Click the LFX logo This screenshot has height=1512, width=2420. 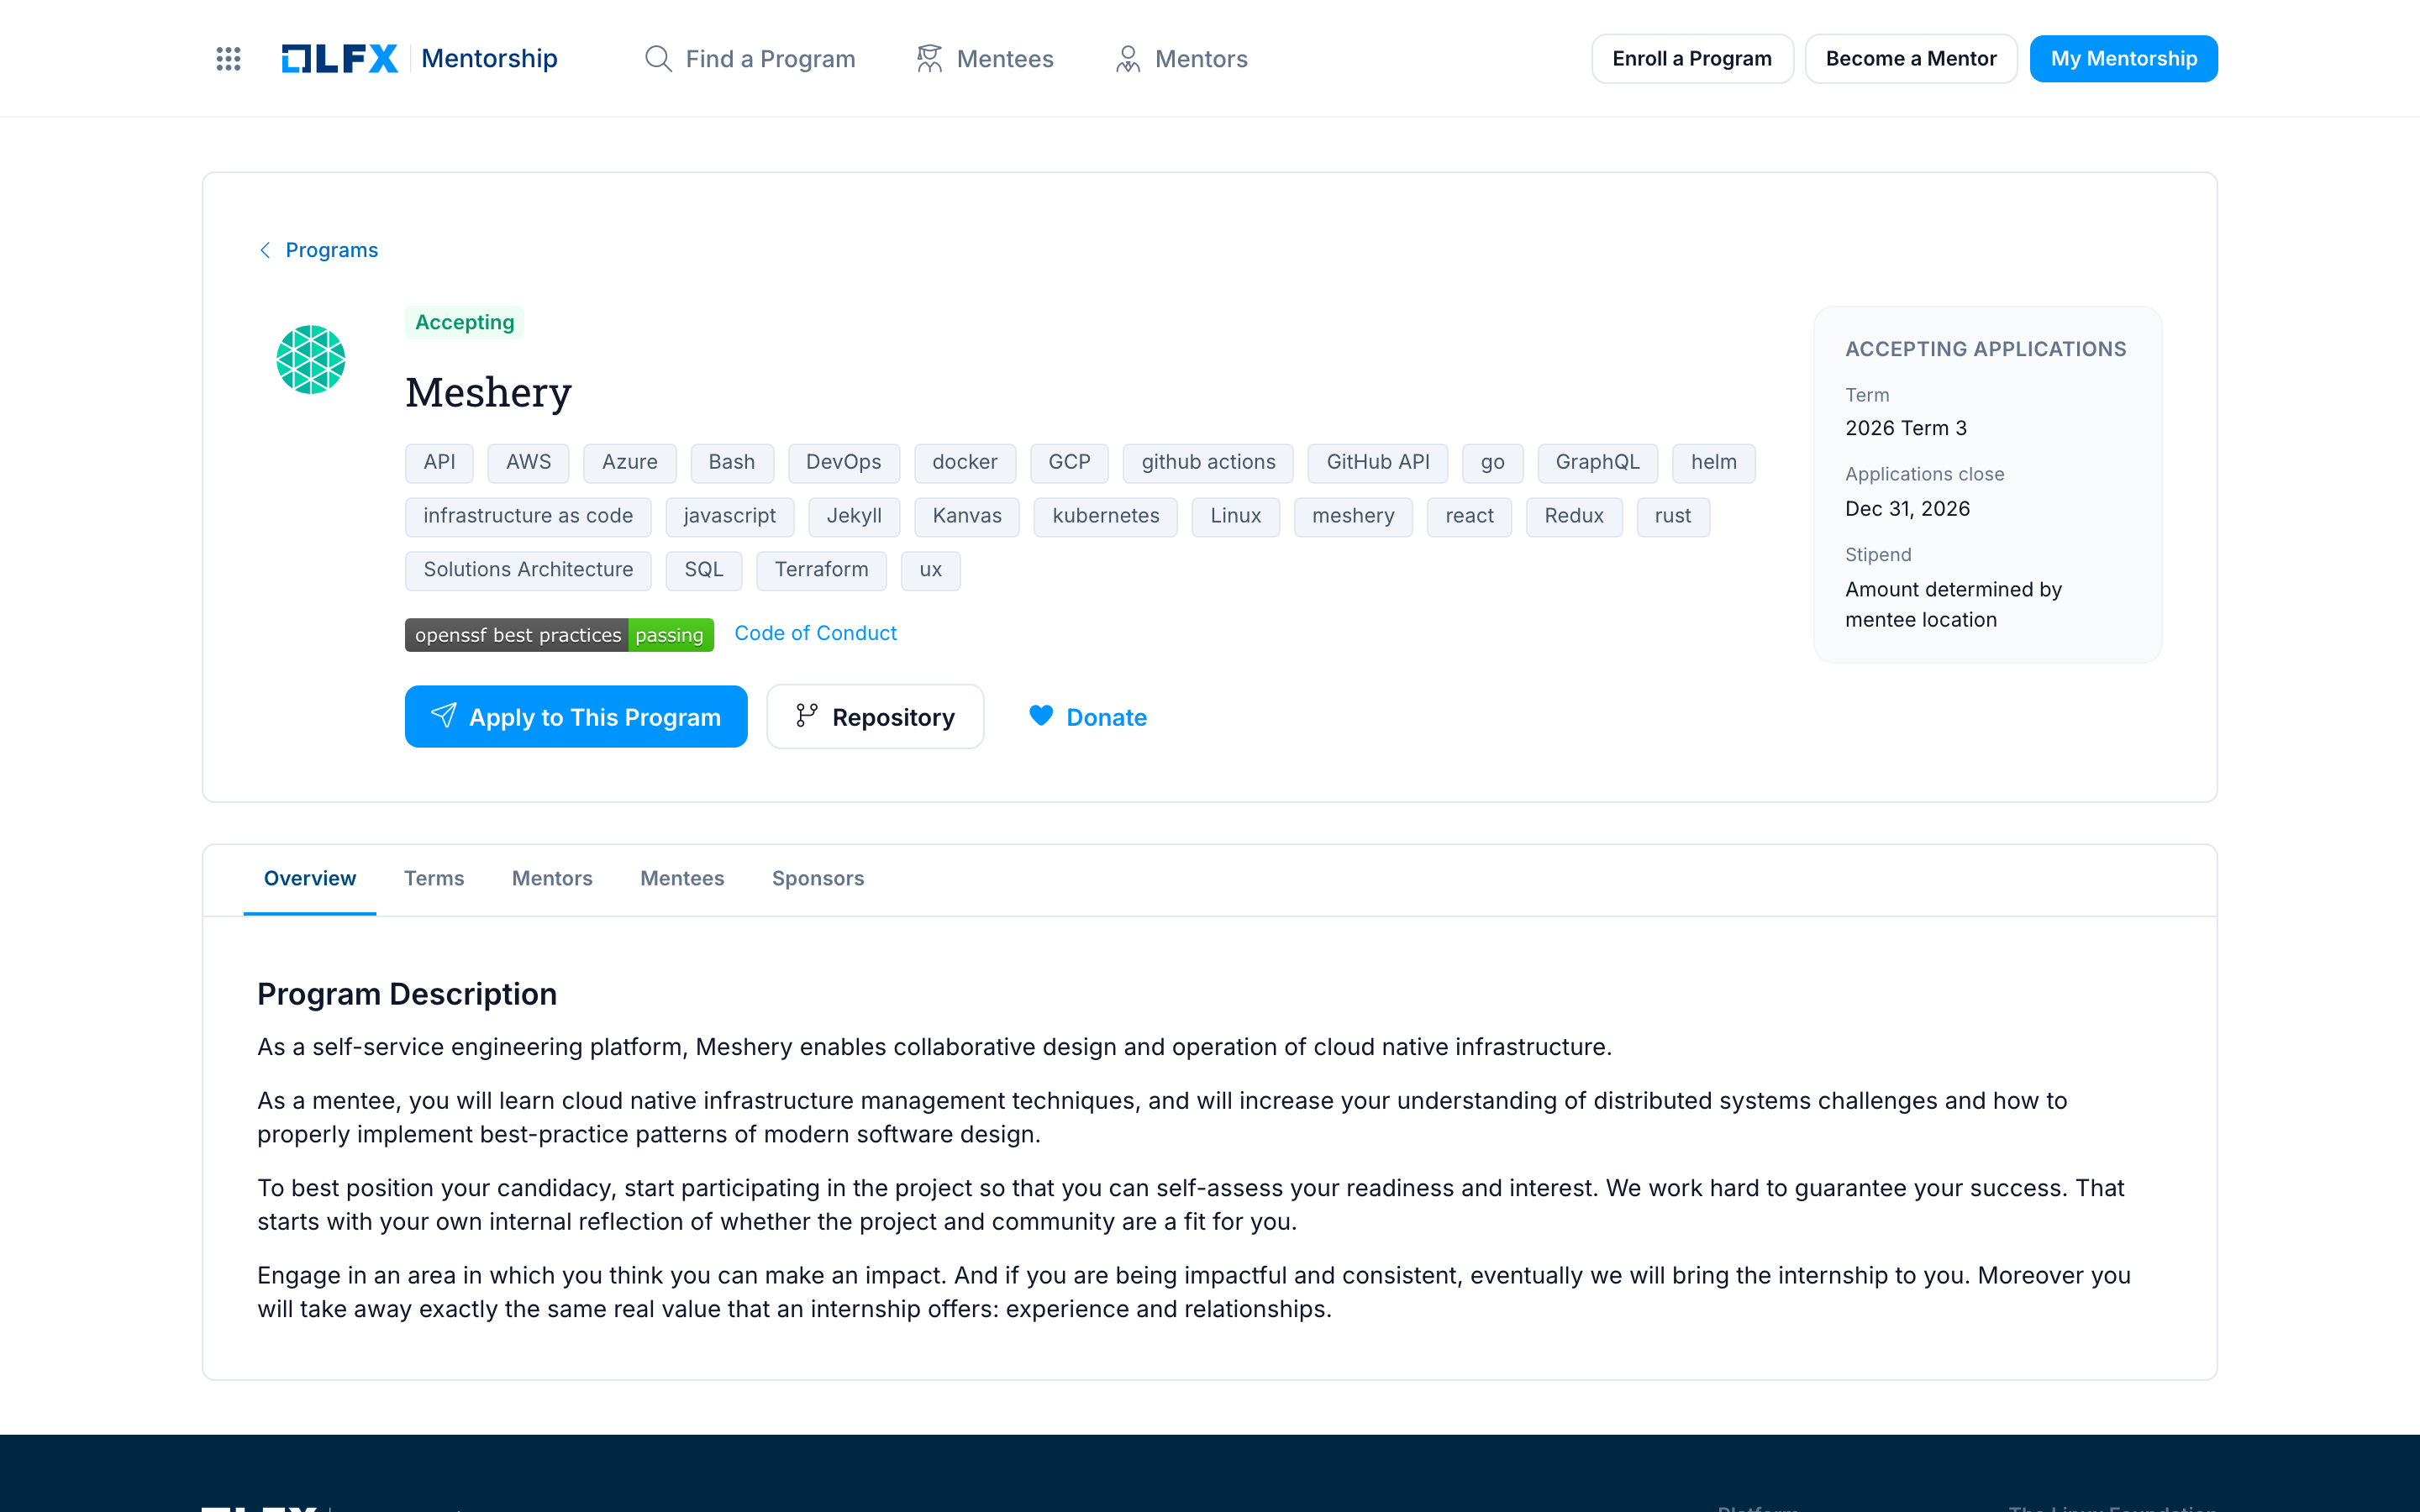(x=340, y=59)
